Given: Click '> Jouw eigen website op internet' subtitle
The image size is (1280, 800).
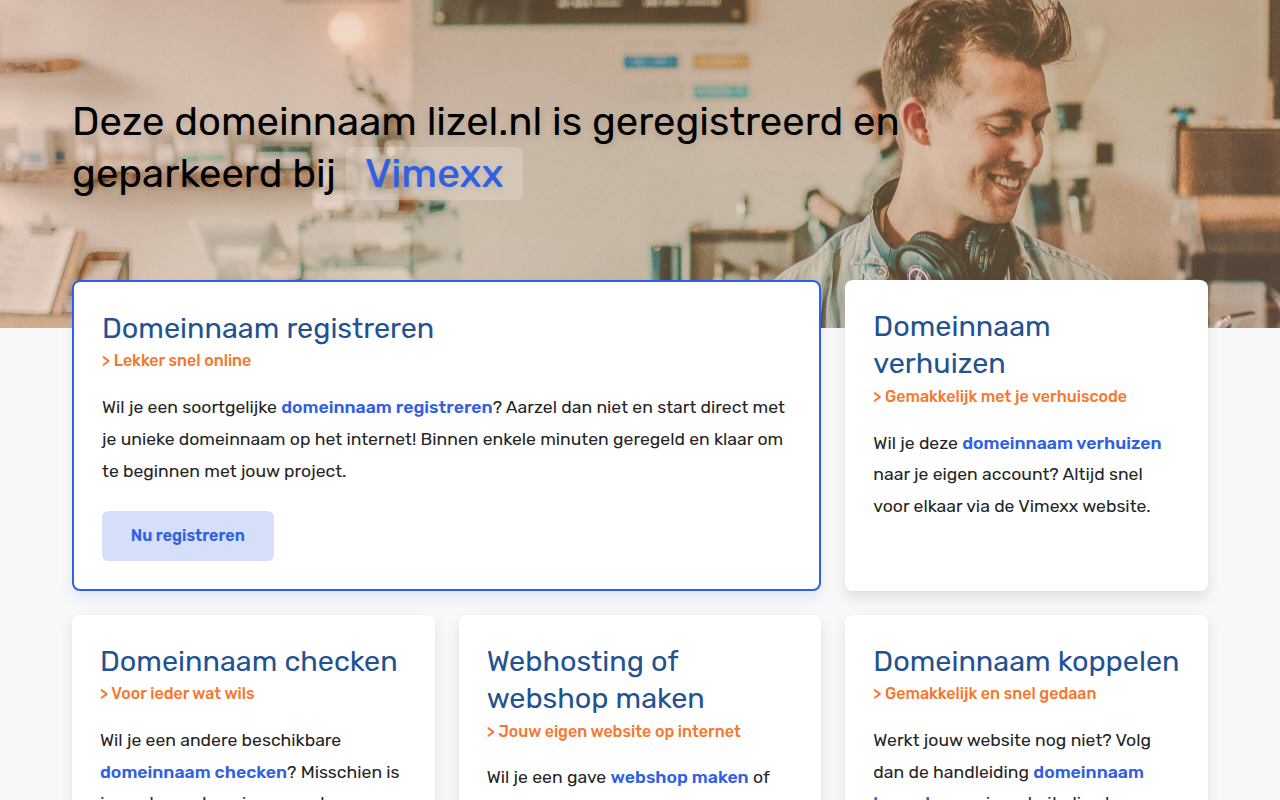Looking at the screenshot, I should 614,731.
